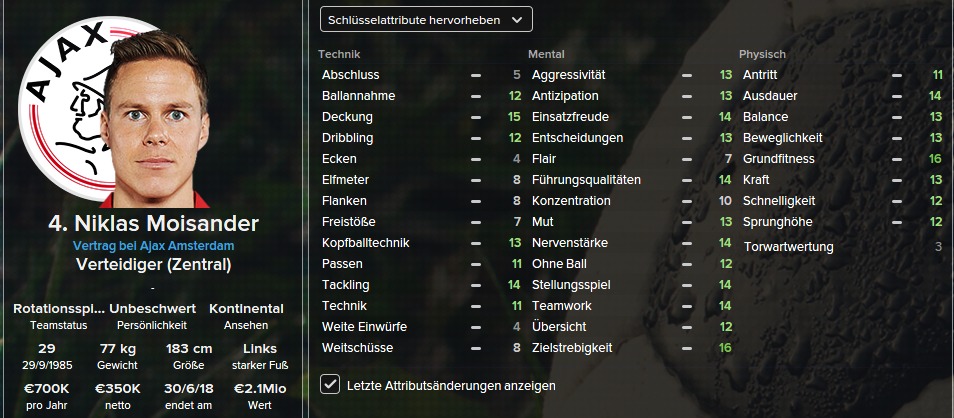The width and height of the screenshot is (954, 418).
Task: Open the Vertrag bei Ajax Amsterdam link
Action: pyautogui.click(x=153, y=246)
